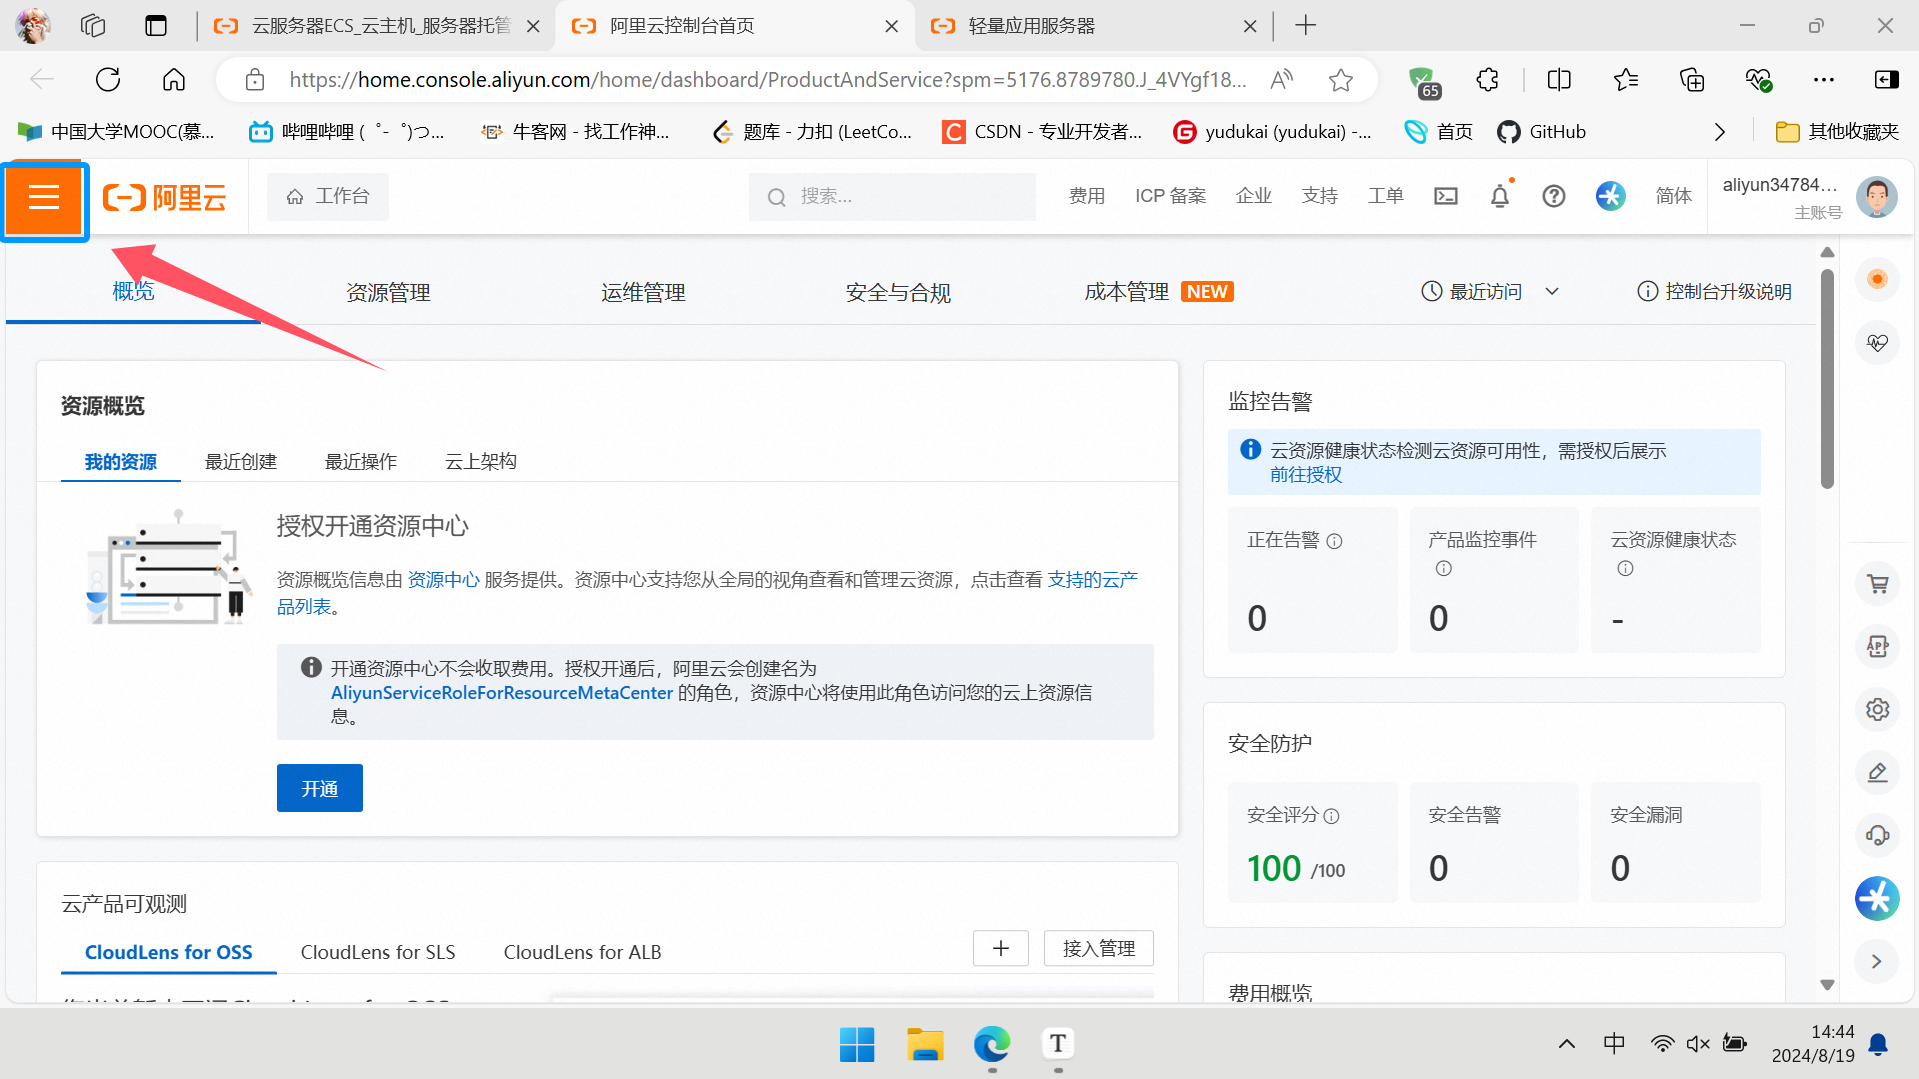The image size is (1919, 1079).
Task: Toggle browser split screen icon
Action: [x=1559, y=80]
